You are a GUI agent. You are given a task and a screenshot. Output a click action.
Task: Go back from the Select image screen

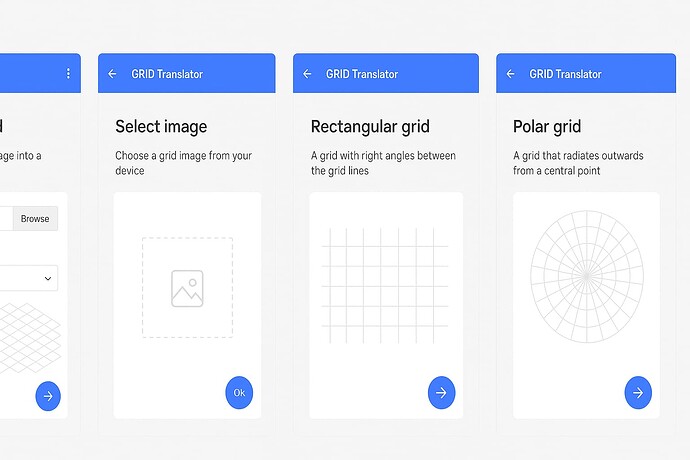[112, 74]
